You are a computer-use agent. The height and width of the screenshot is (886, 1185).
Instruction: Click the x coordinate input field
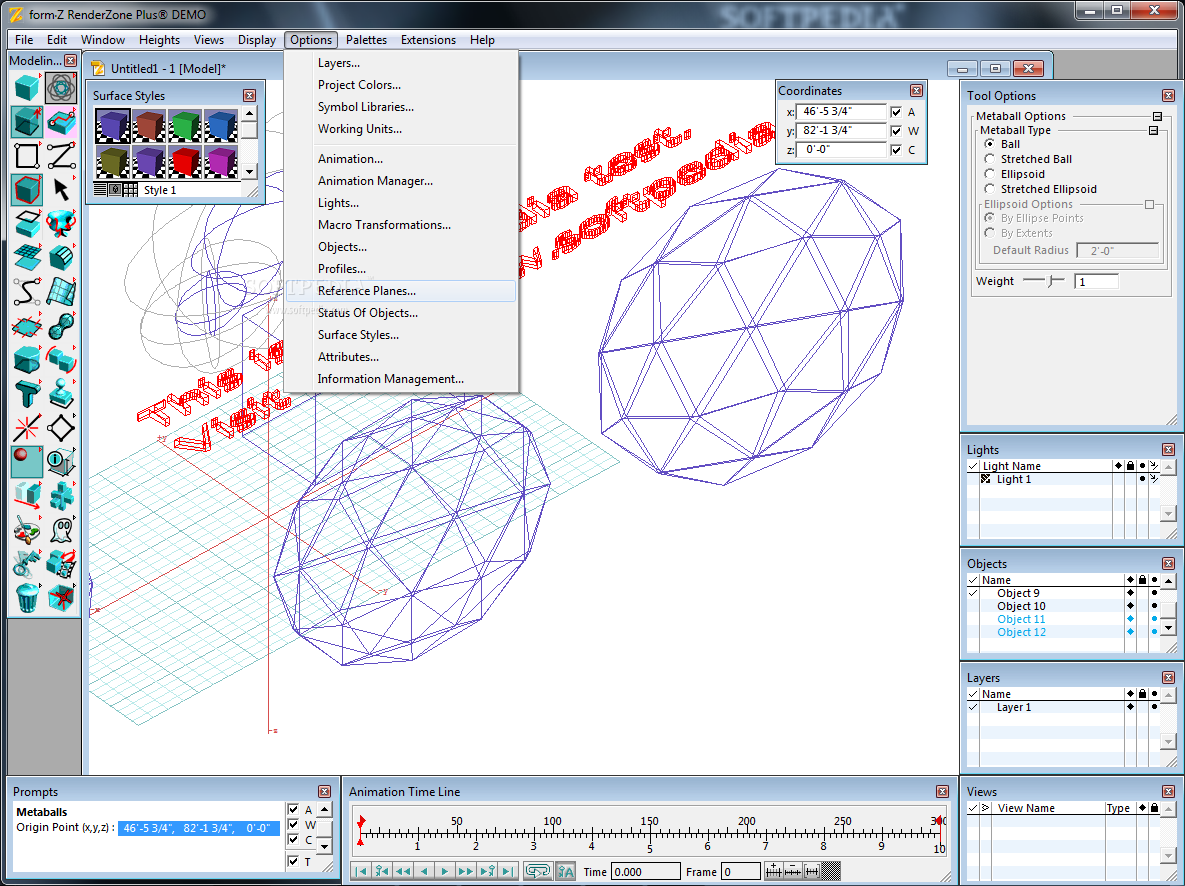(x=841, y=112)
